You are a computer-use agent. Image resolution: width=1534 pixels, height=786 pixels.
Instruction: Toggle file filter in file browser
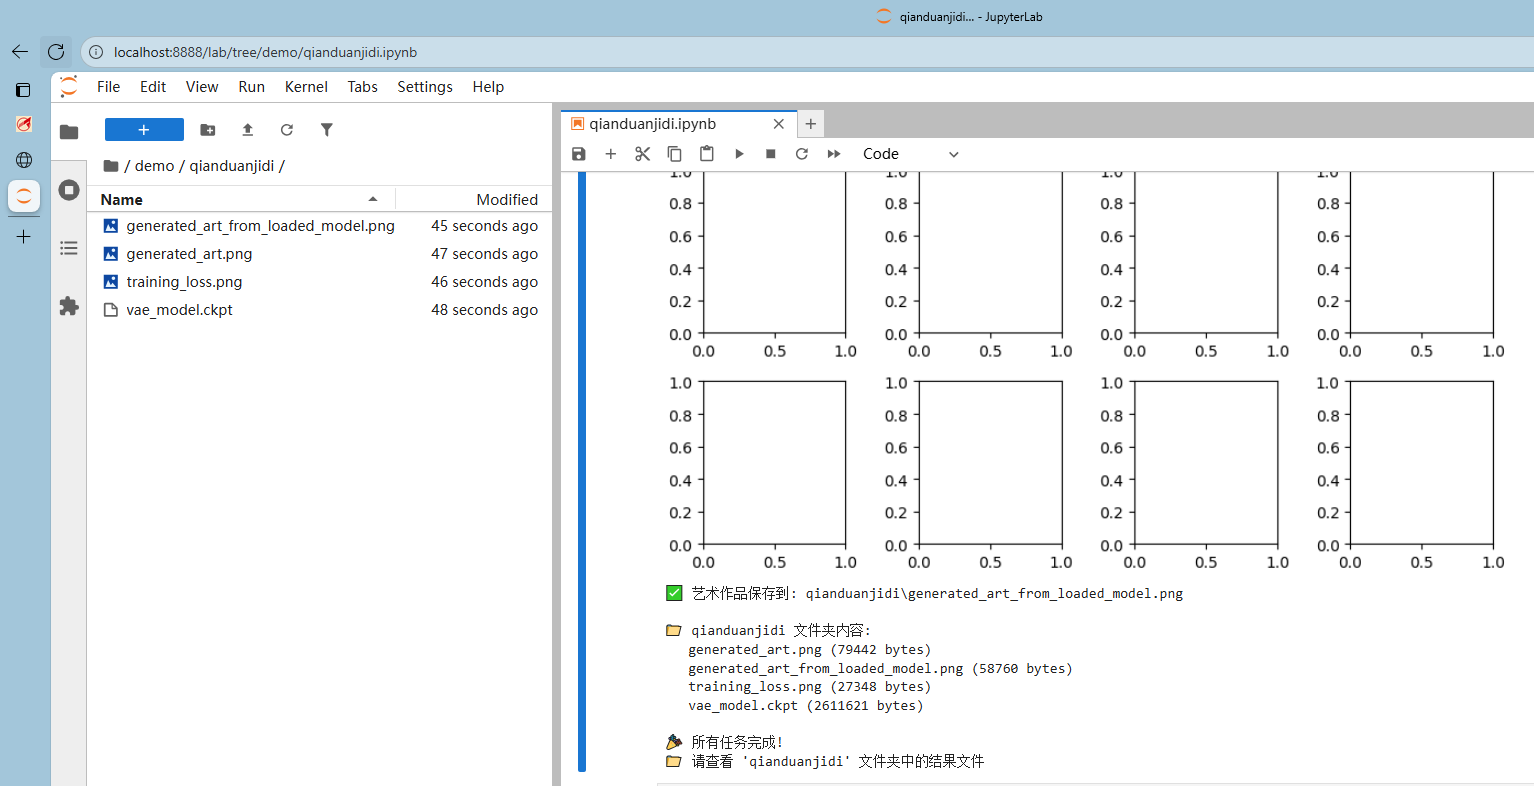[x=326, y=130]
